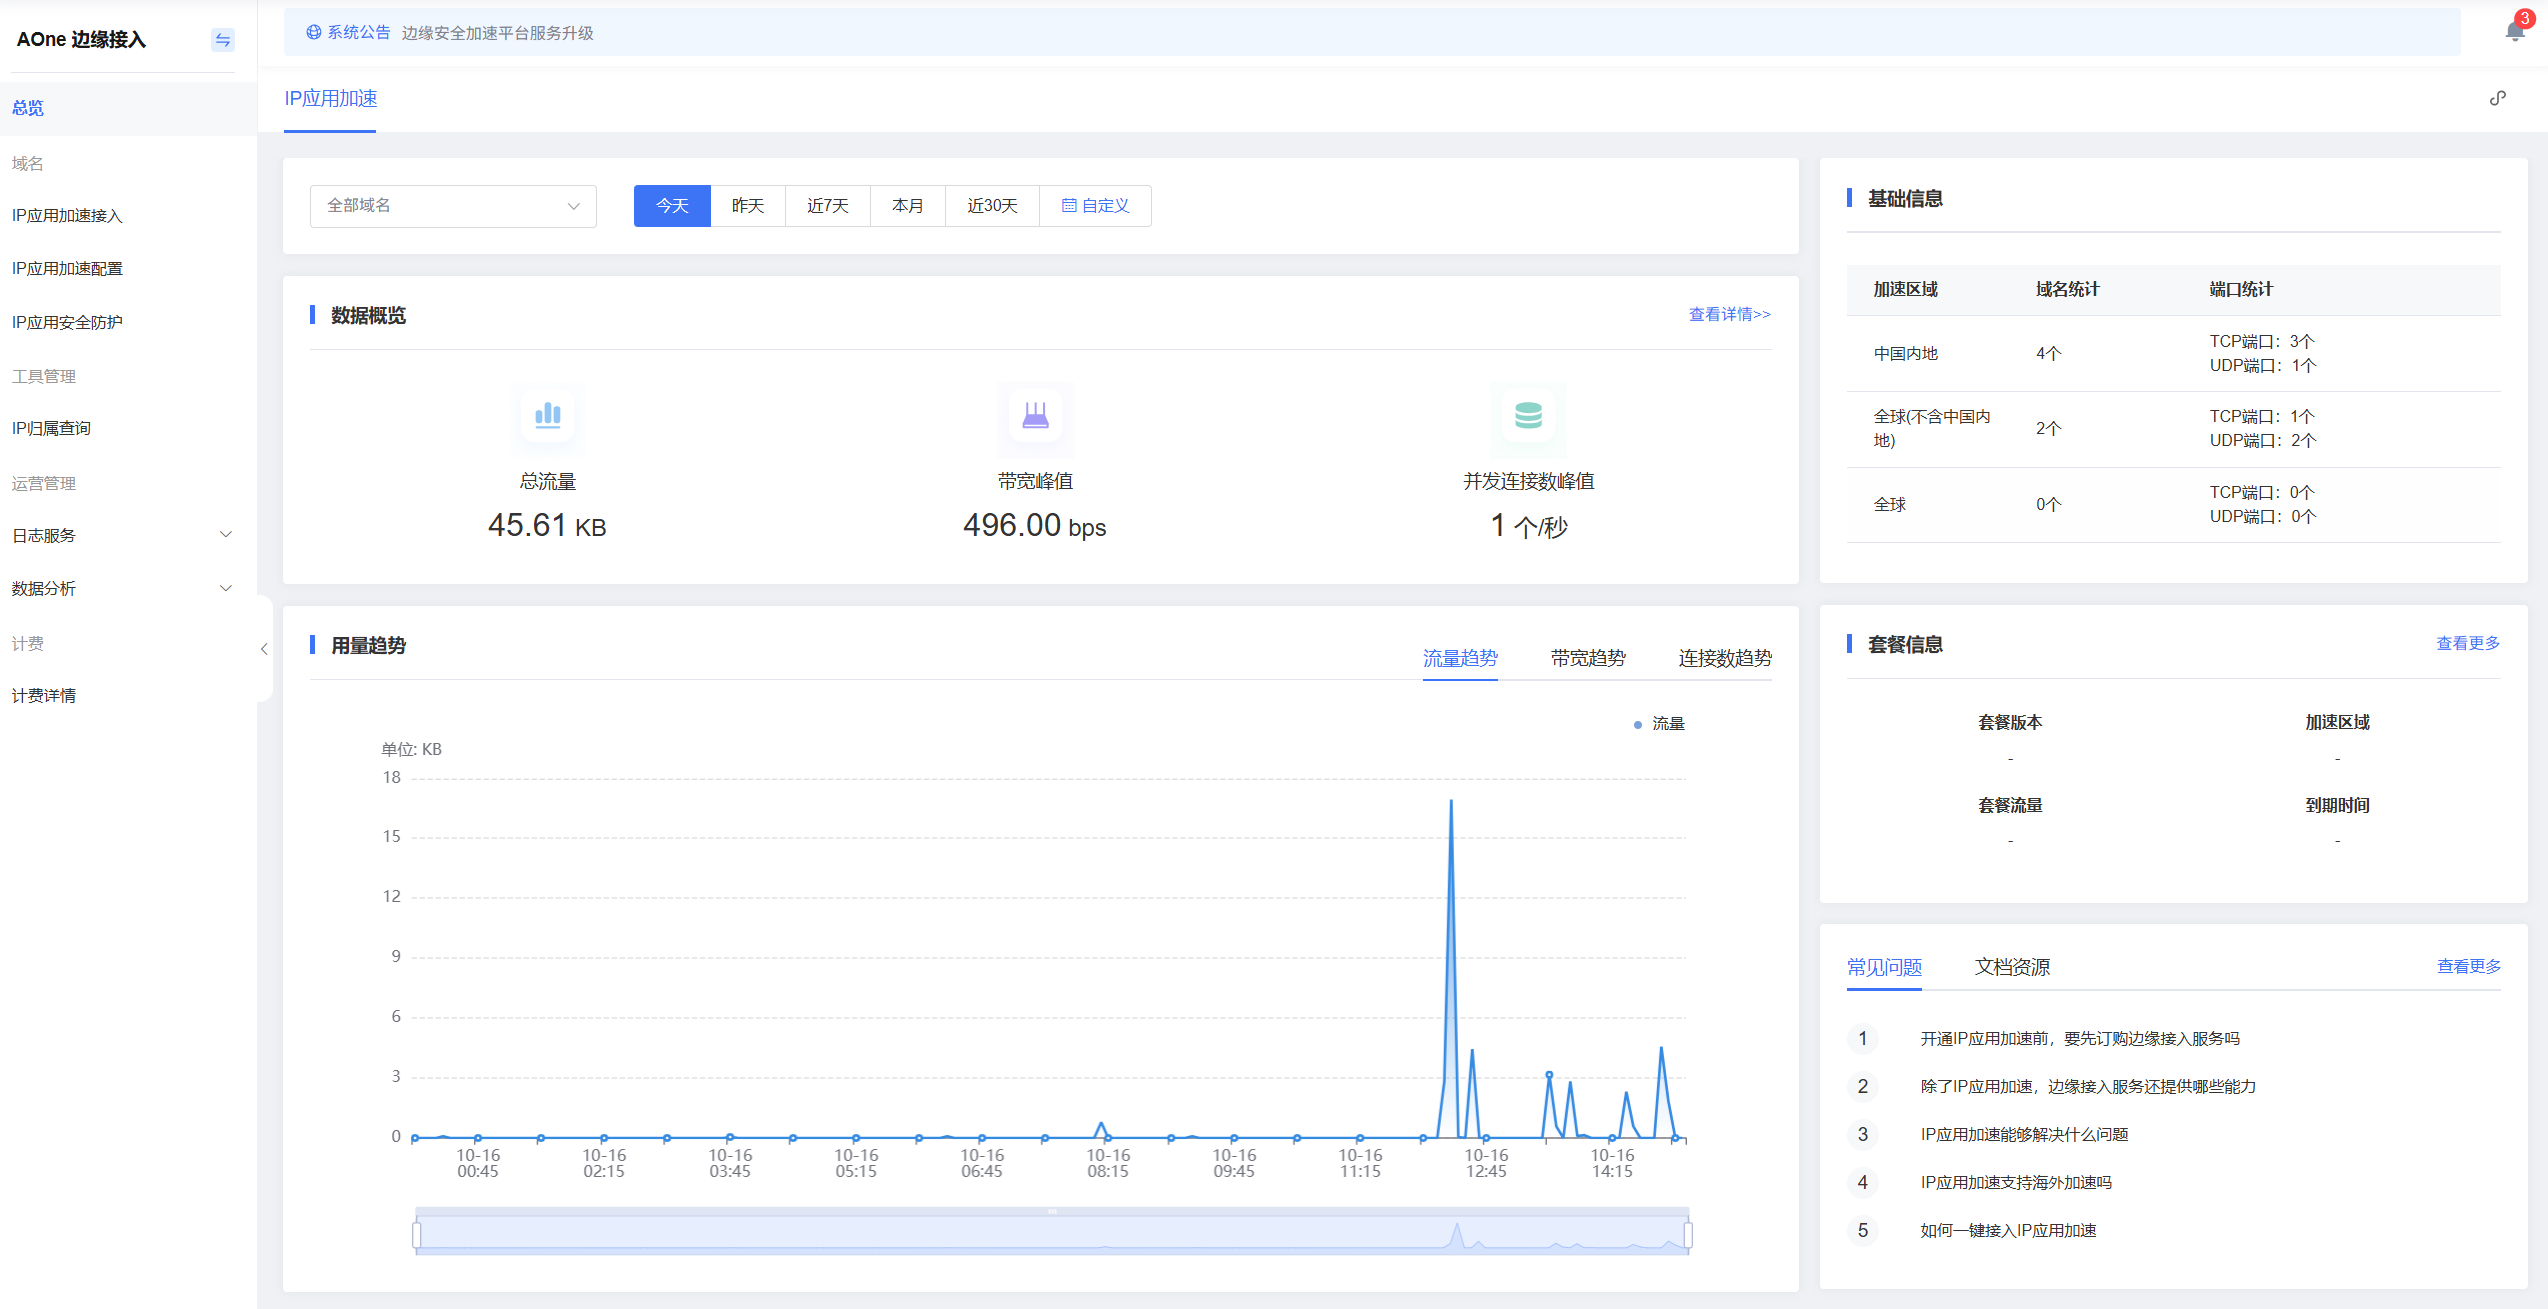
Task: Click the sidebar switch icon beside AOne
Action: click(x=223, y=40)
